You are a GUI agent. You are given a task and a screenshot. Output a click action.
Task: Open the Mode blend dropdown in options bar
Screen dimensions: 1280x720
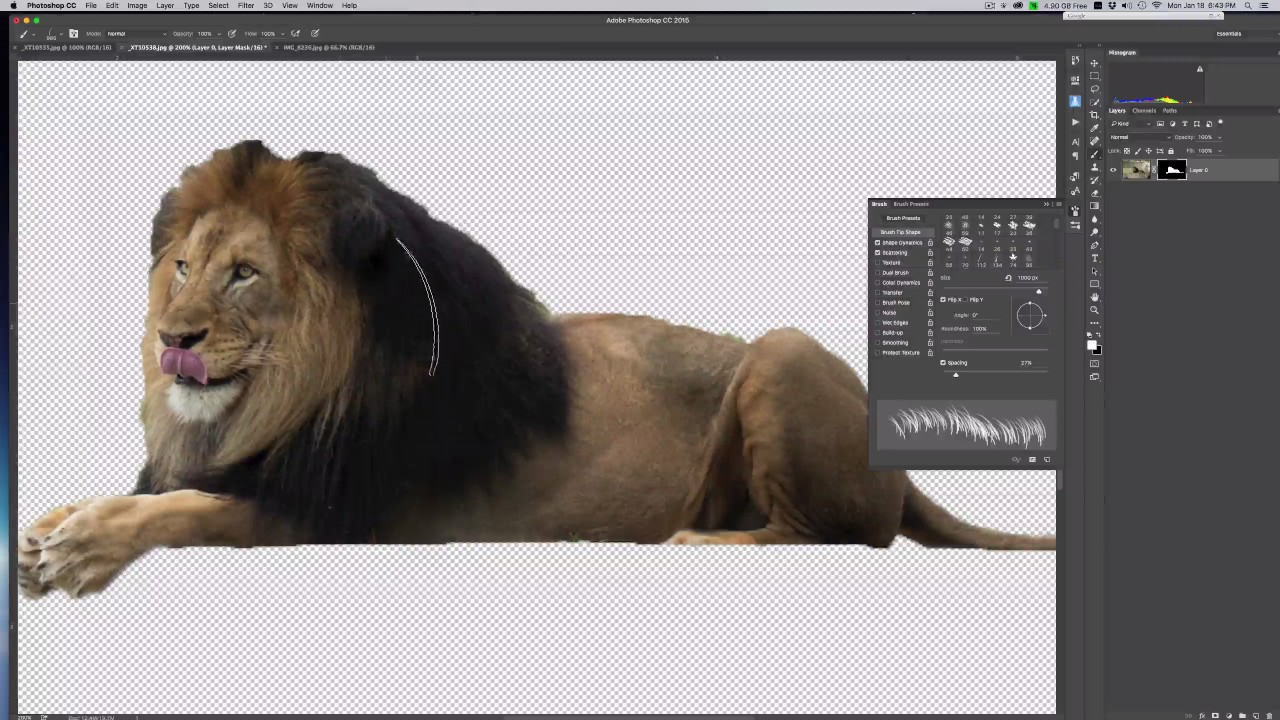coord(136,33)
